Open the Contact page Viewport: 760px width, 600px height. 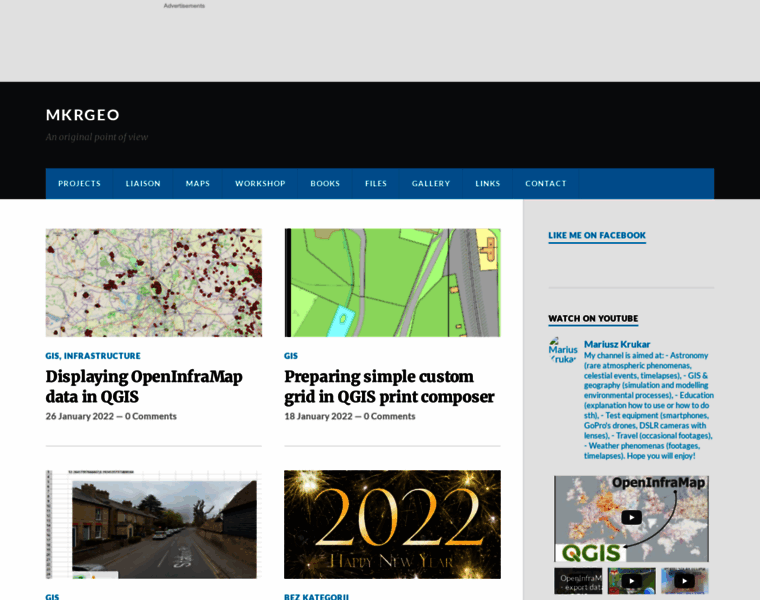click(x=546, y=184)
